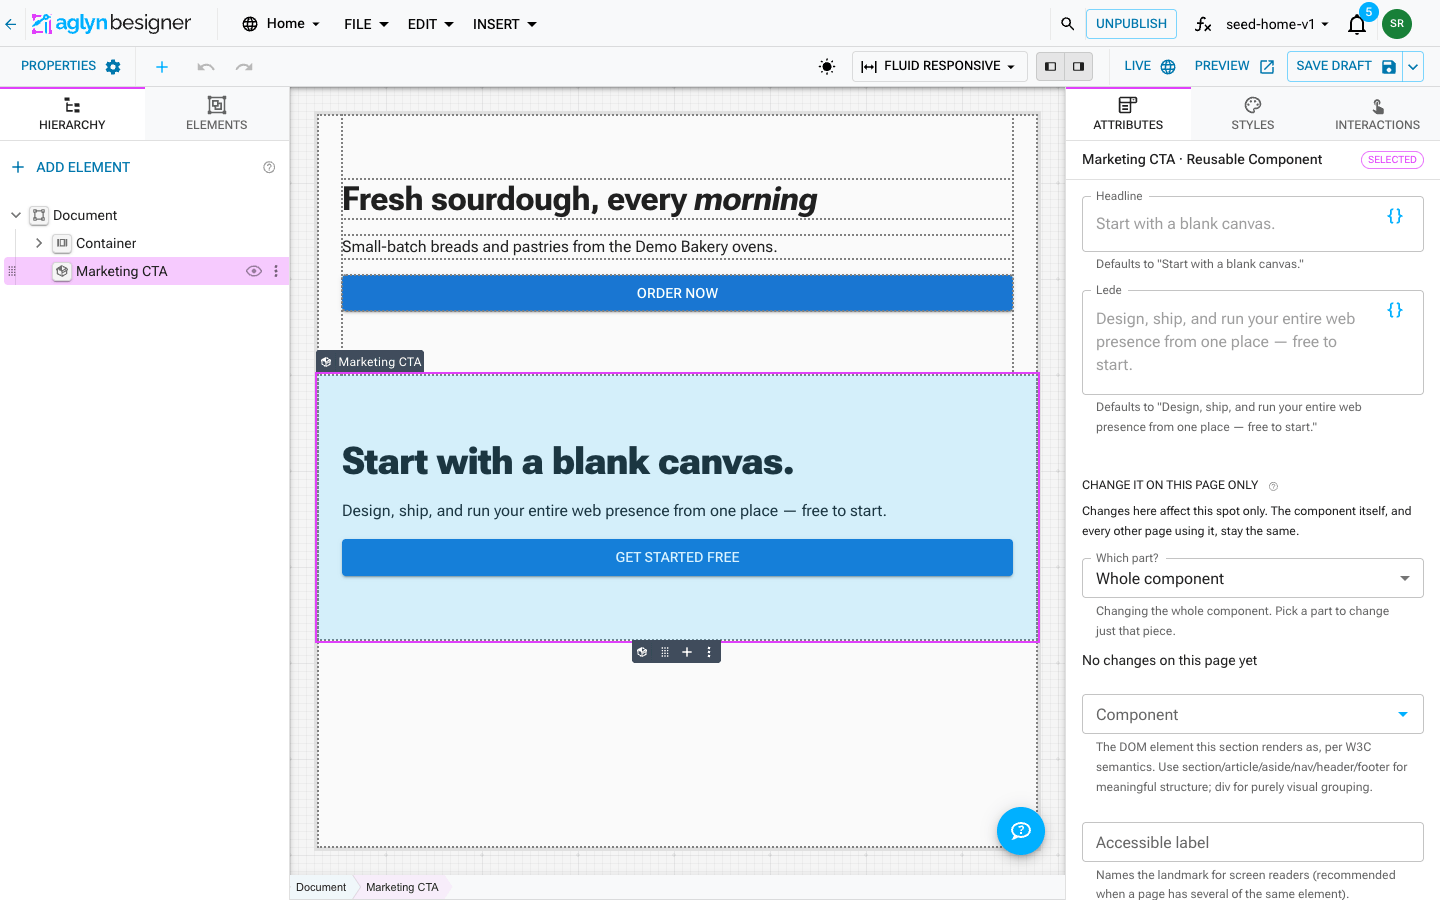
Task: Click the SAVE DRAFT button
Action: click(1345, 67)
